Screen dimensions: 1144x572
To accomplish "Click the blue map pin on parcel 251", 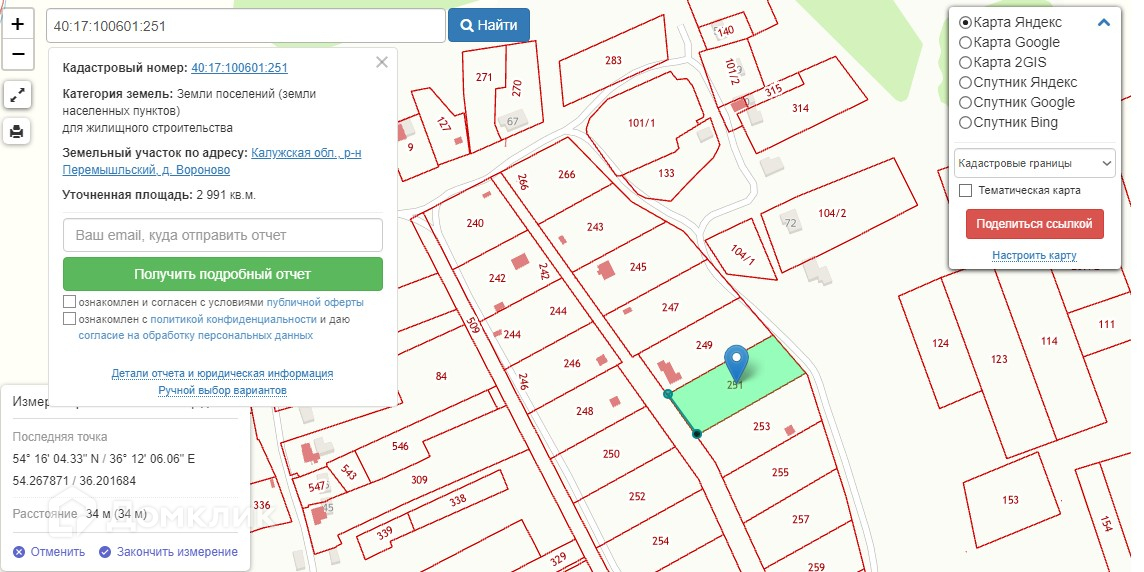I will [737, 363].
